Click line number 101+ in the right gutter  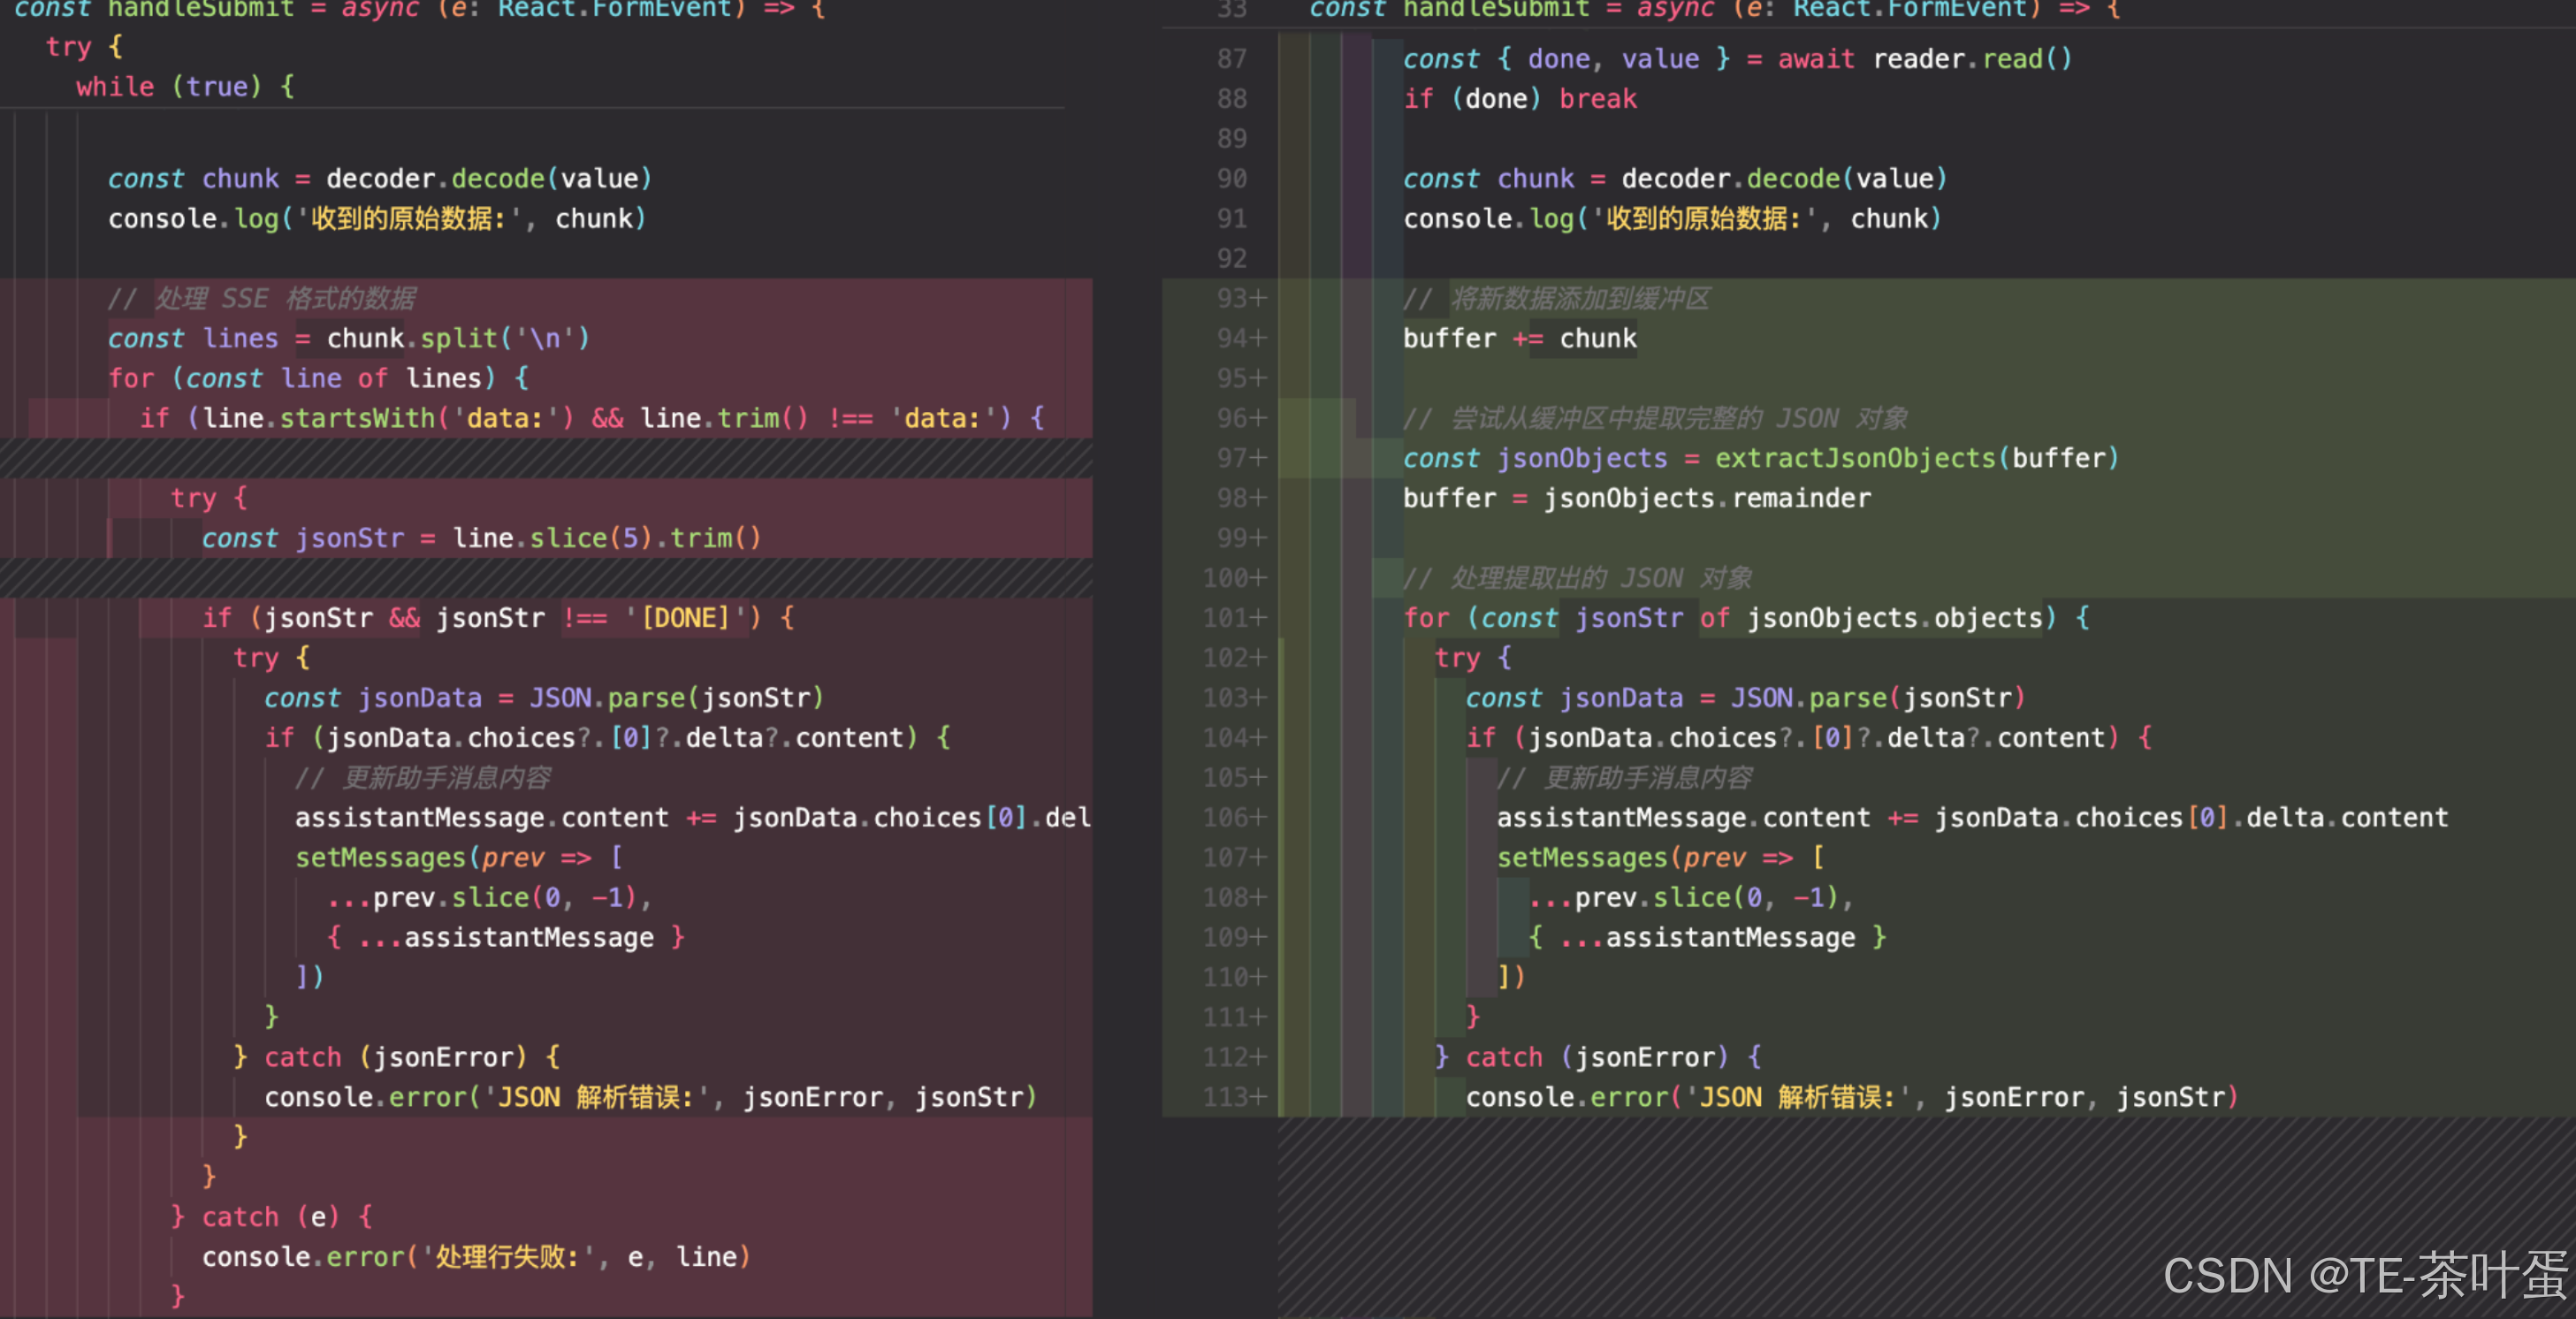coord(1234,618)
